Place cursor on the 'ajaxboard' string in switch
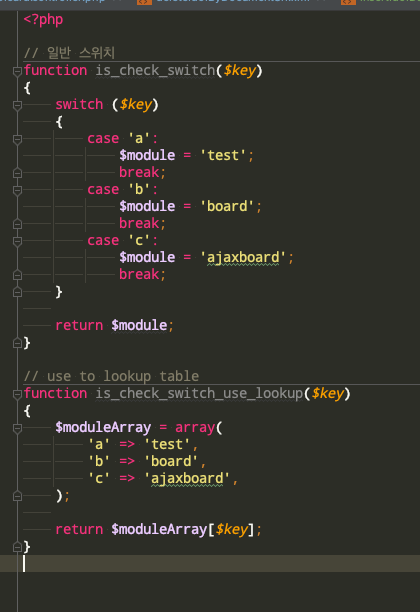 coord(243,258)
